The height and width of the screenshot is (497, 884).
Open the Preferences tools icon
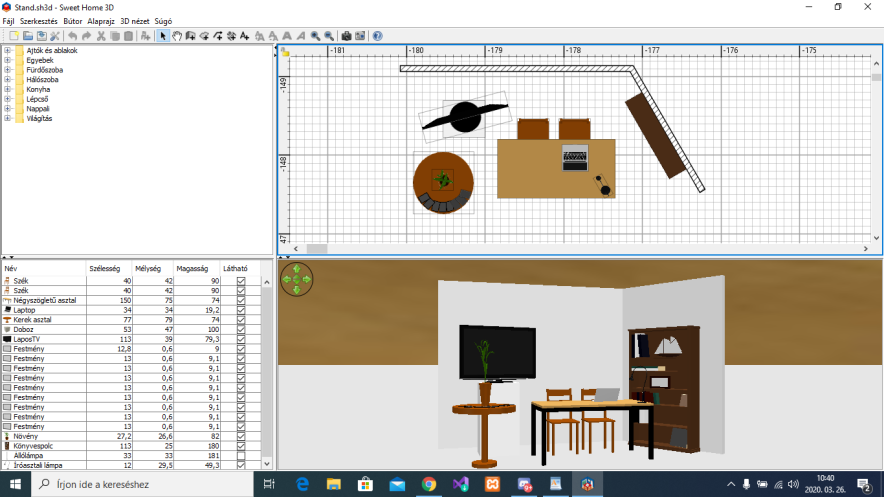click(x=55, y=36)
